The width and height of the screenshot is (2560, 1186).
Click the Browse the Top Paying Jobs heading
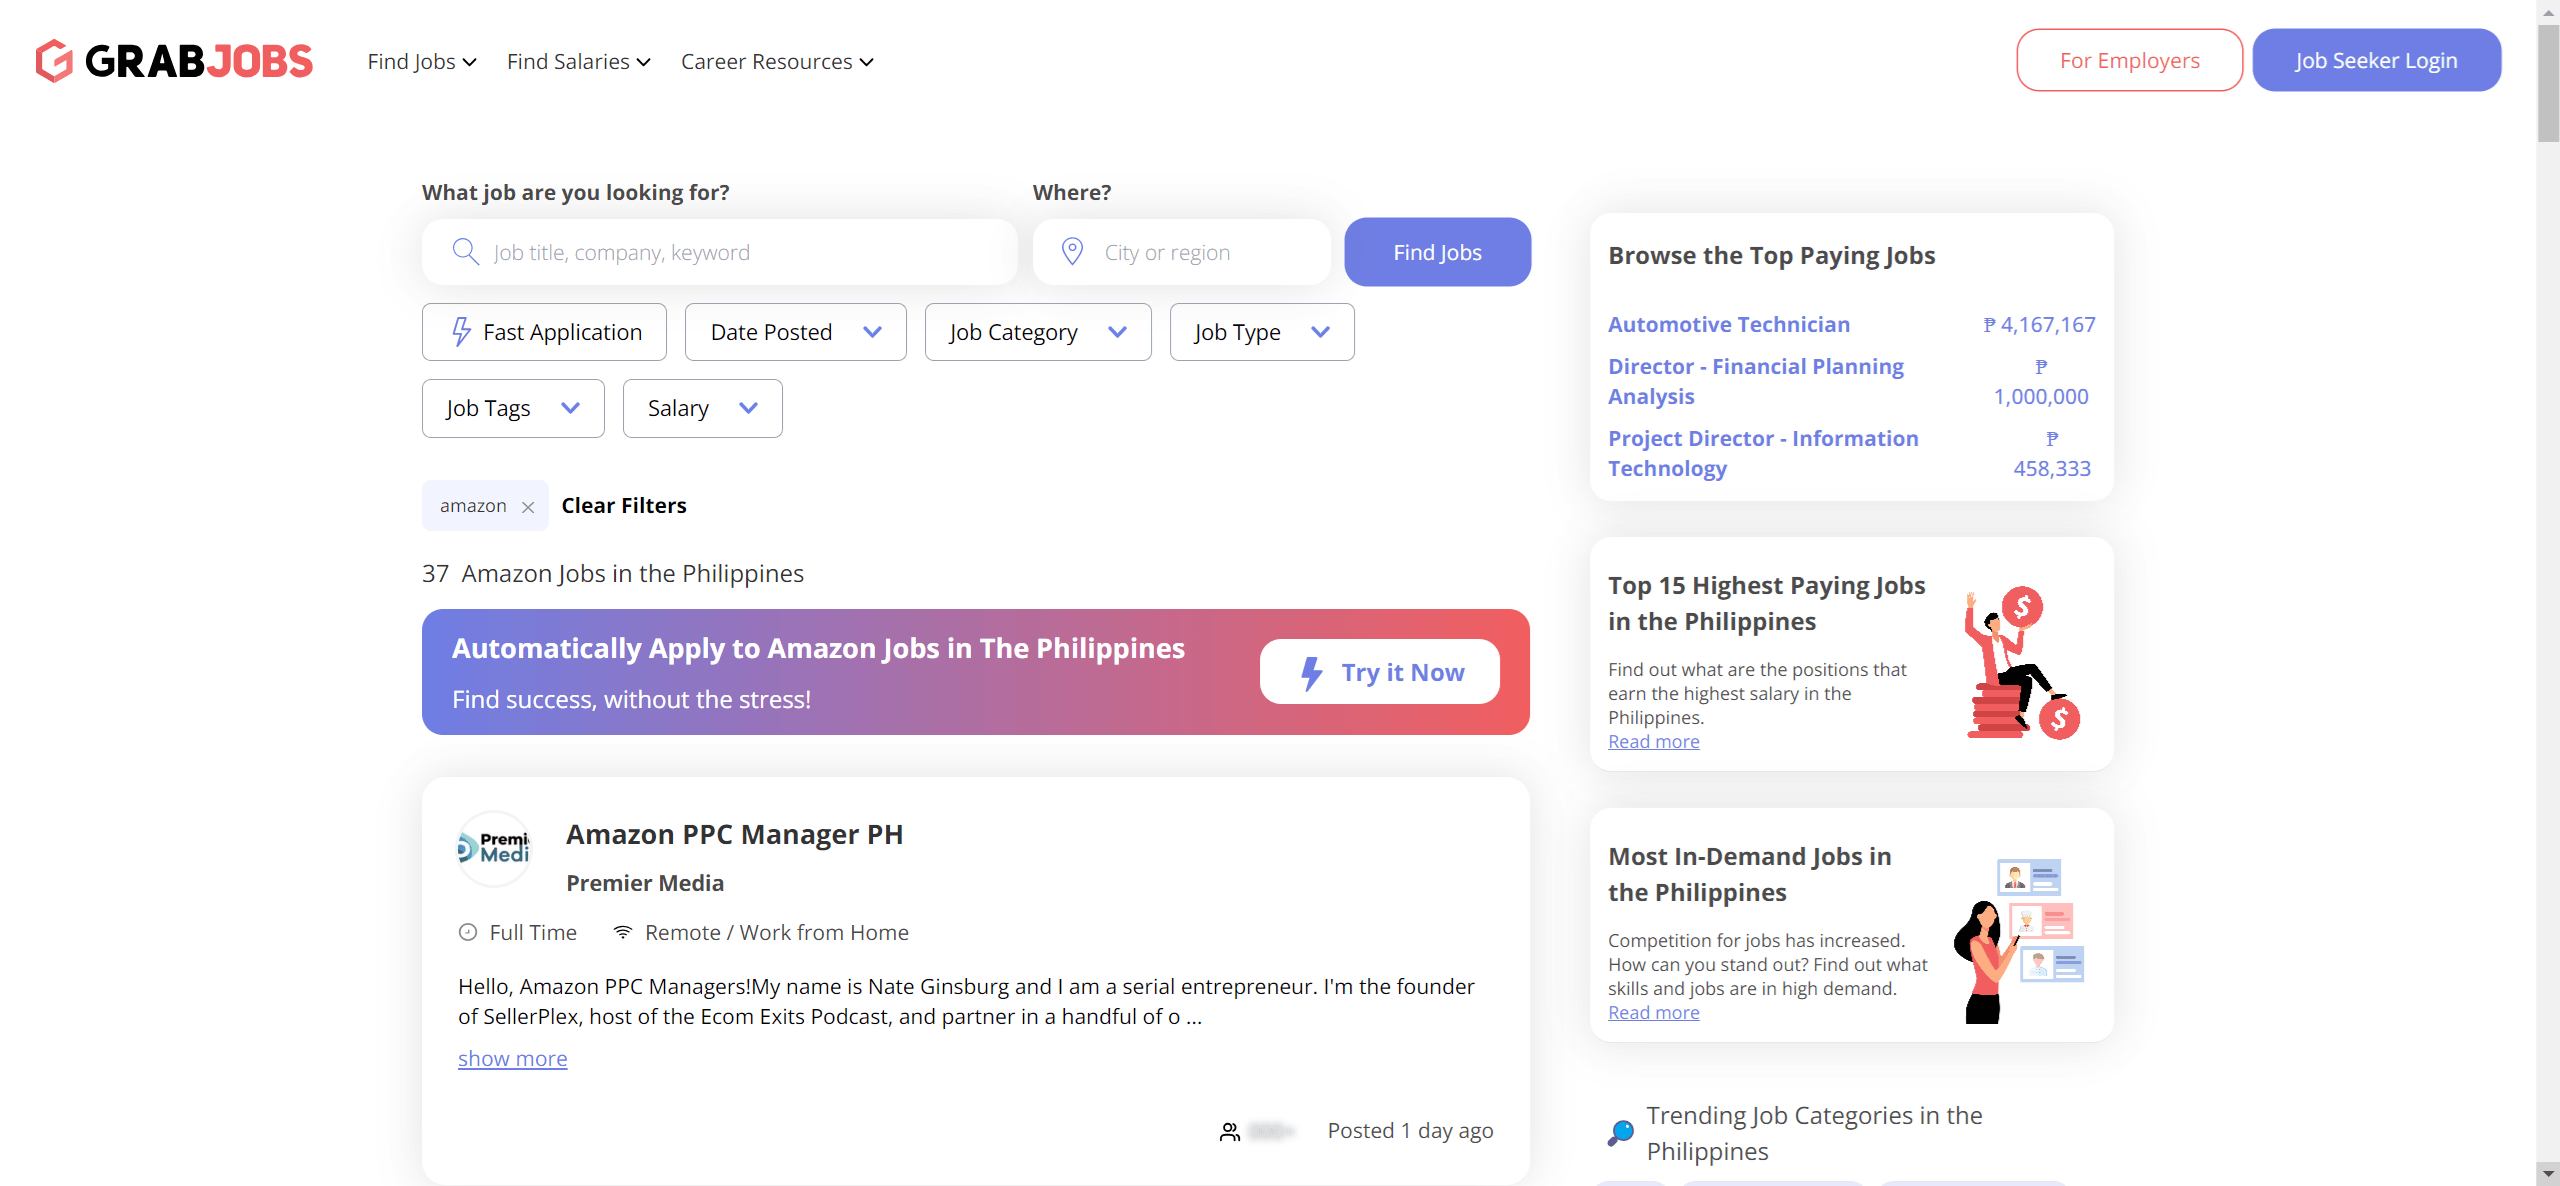pos(1772,255)
